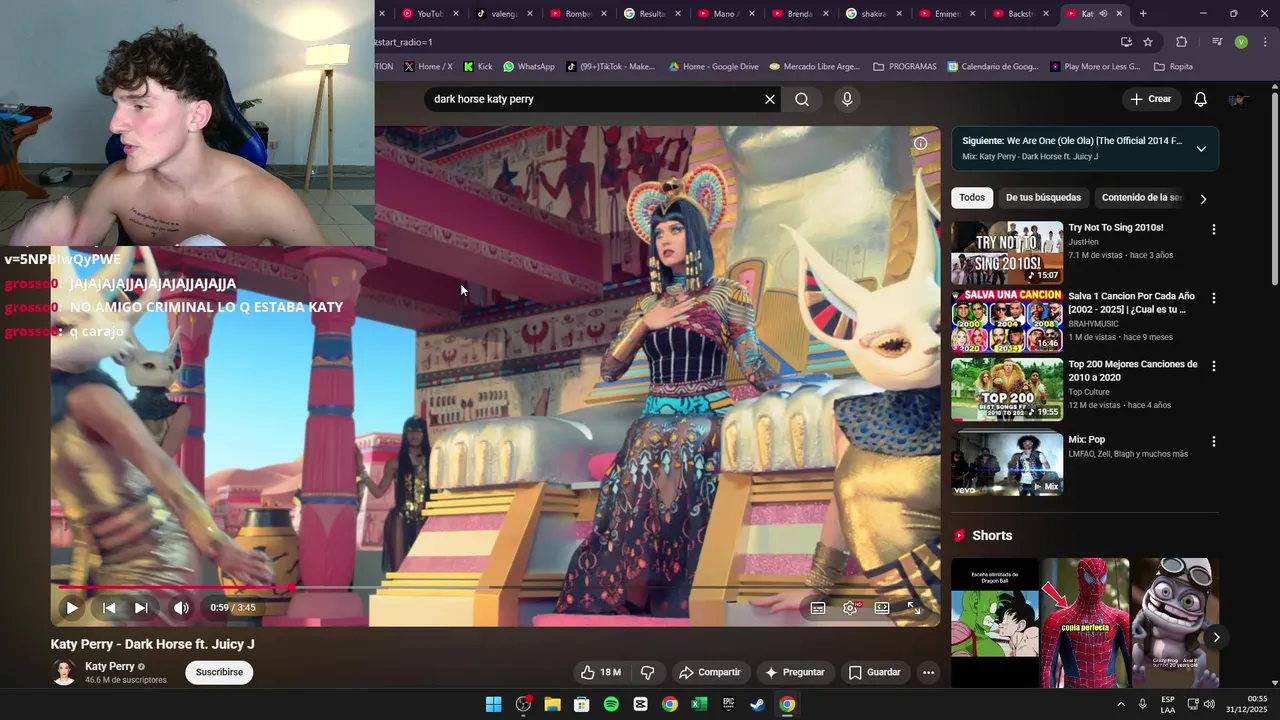1280x720 pixels.
Task: Play the Dark Horse video
Action: click(72, 607)
